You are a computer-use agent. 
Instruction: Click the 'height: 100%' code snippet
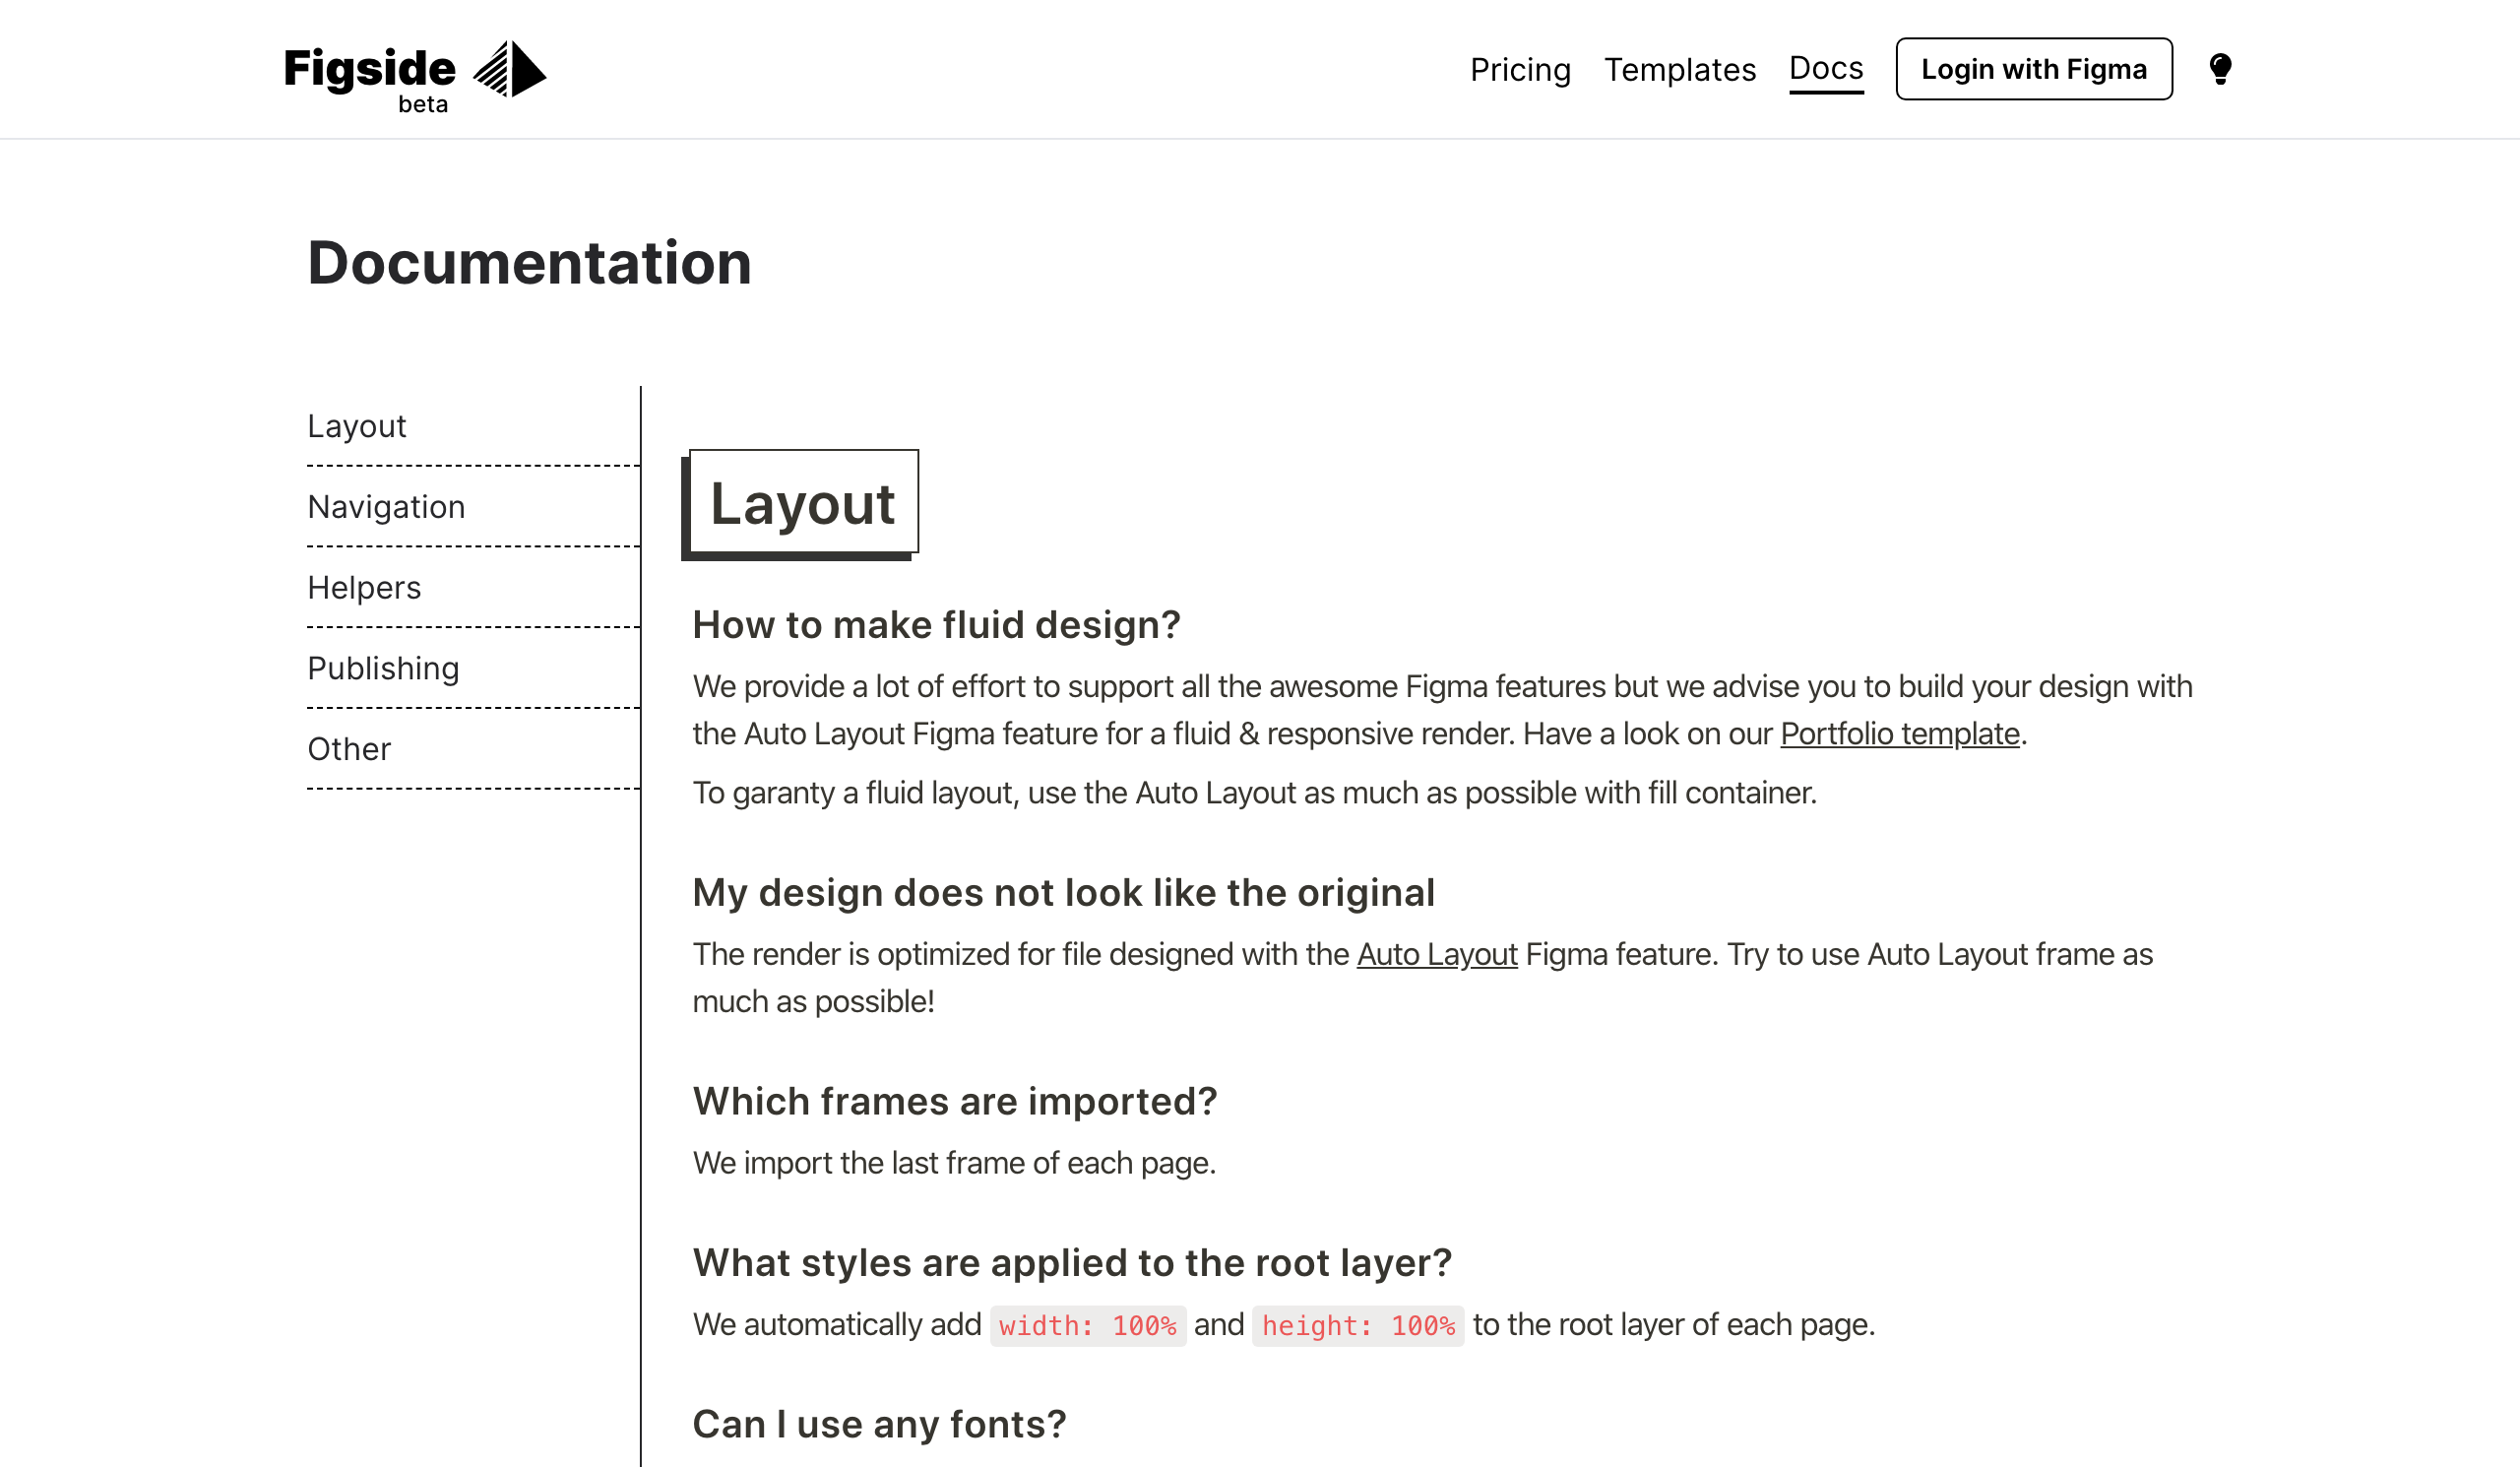[x=1358, y=1327]
